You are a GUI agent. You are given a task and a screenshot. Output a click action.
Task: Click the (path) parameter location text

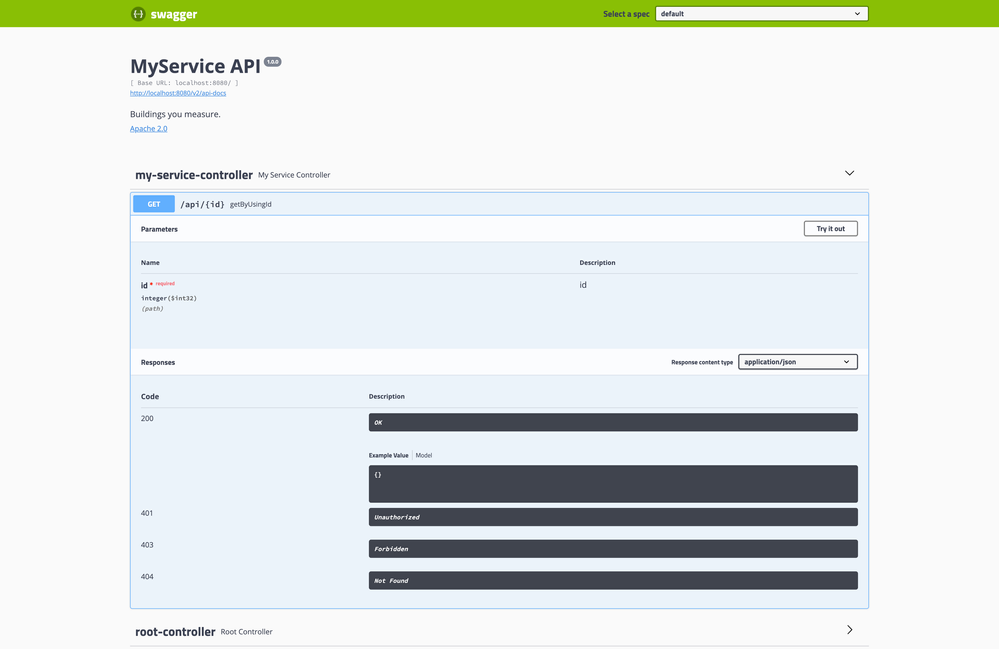pos(152,309)
